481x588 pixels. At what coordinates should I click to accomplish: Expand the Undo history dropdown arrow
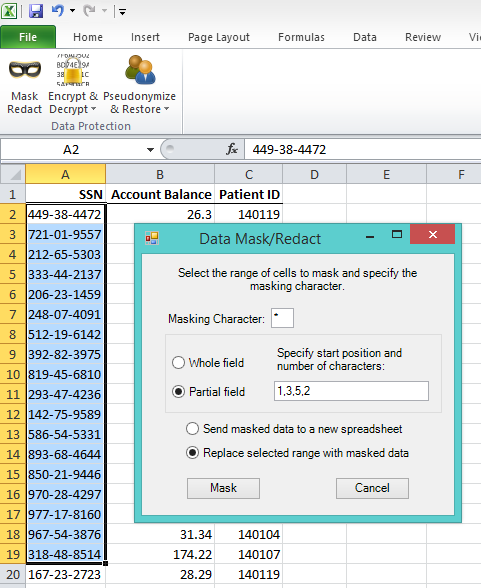point(72,11)
